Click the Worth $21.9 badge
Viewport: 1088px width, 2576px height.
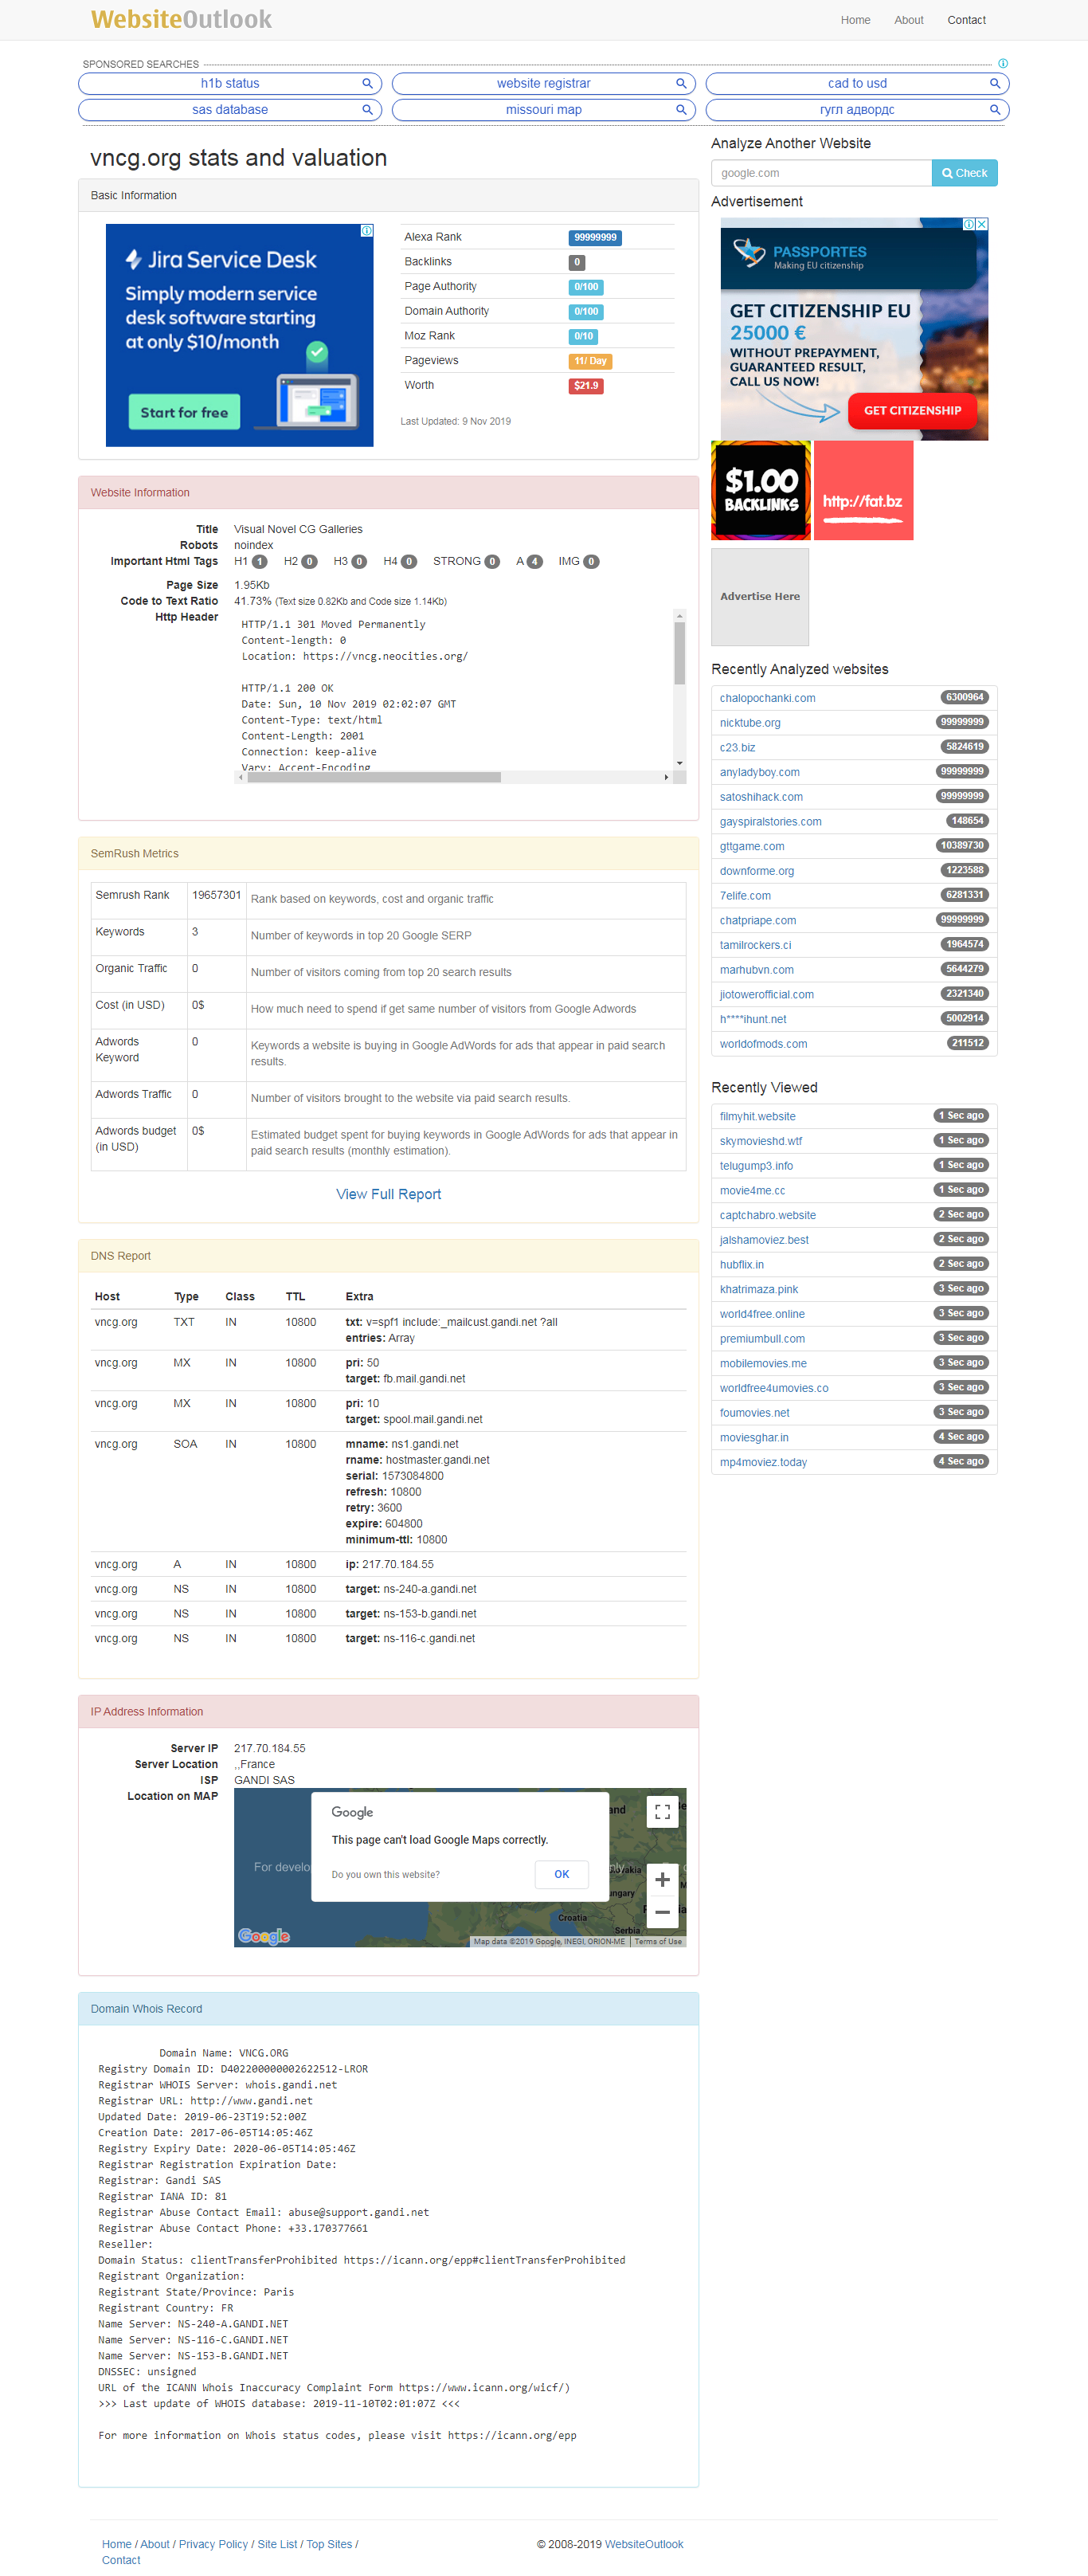(x=586, y=386)
